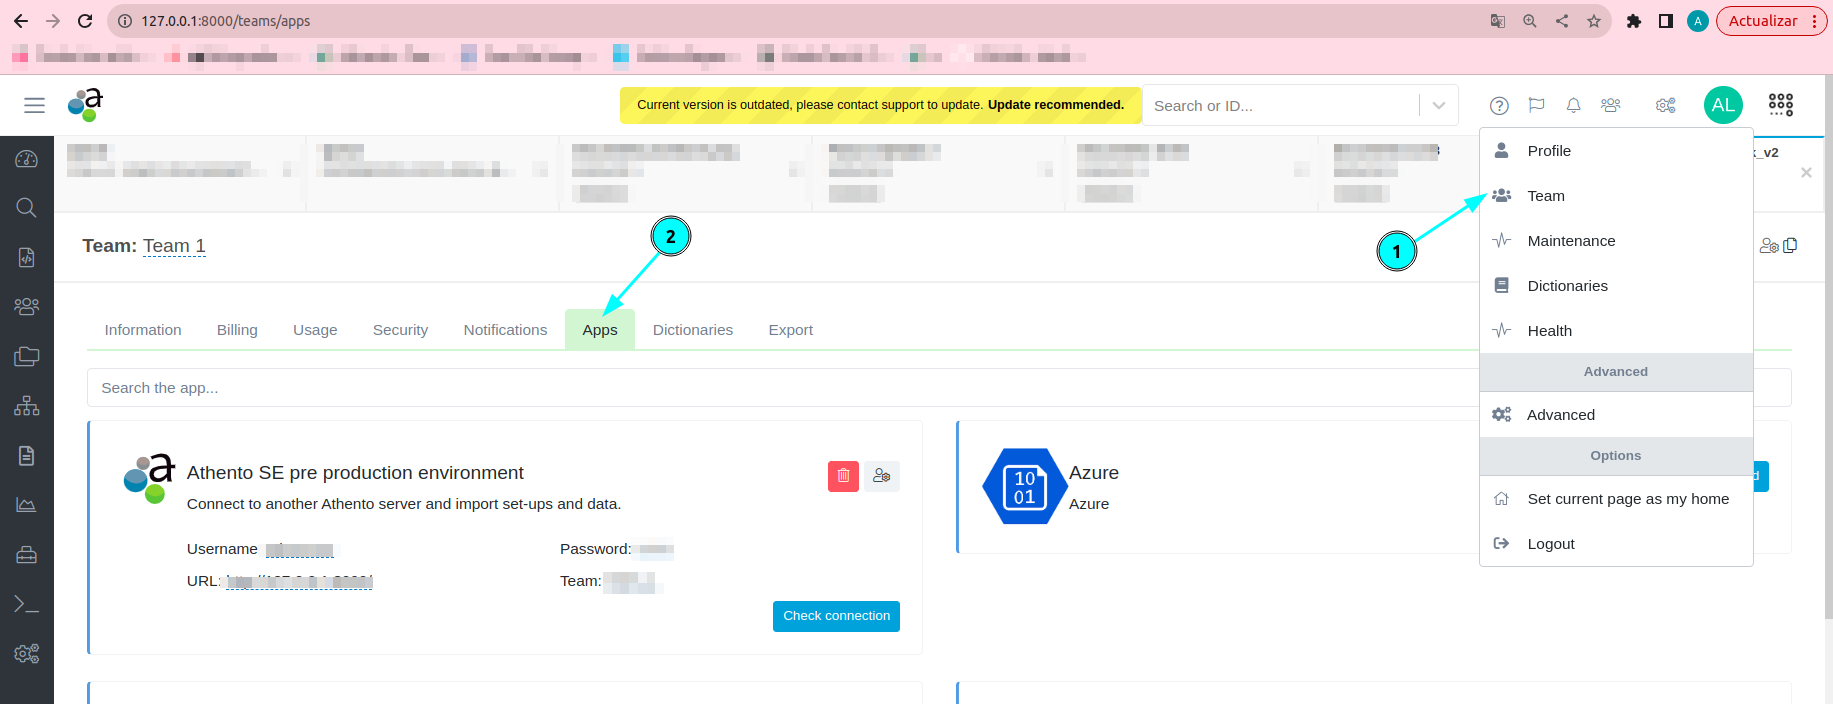The width and height of the screenshot is (1833, 704).
Task: Click the AL user avatar
Action: point(1722,105)
